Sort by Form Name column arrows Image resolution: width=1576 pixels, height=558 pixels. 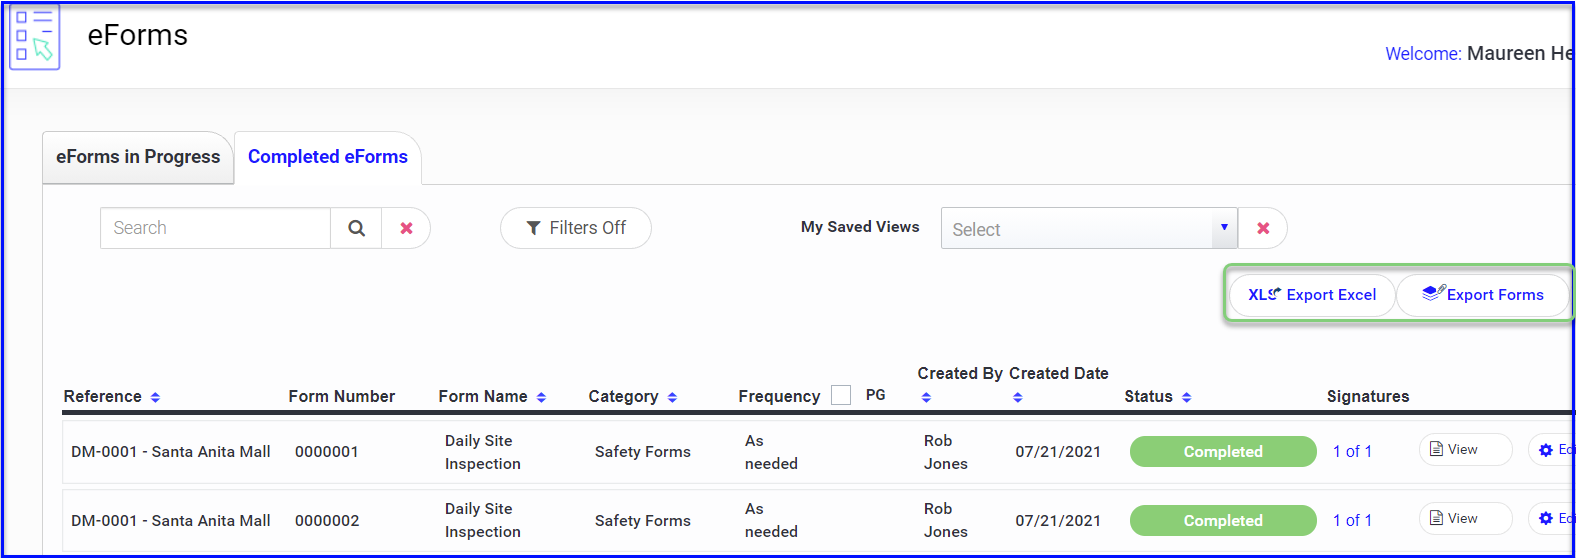[x=541, y=397]
